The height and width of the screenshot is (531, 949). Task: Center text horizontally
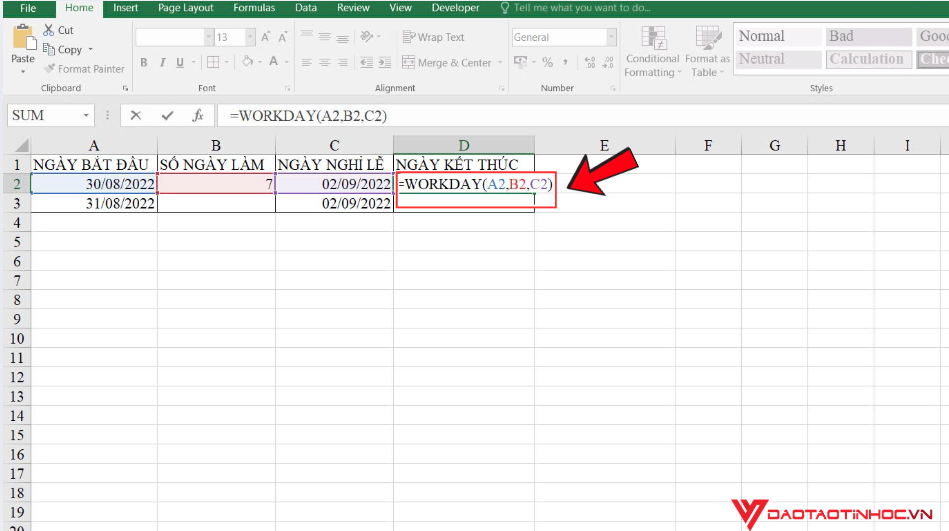tap(325, 62)
